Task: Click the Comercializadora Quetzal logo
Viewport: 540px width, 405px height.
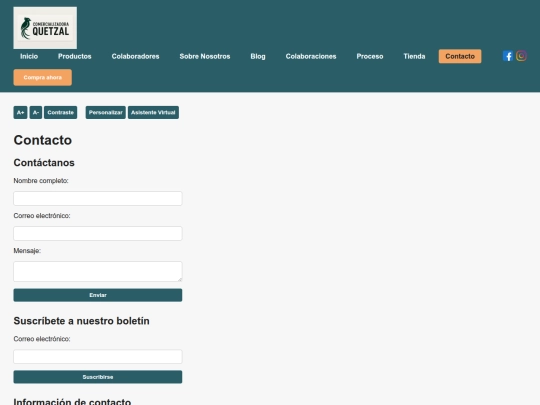Action: (x=45, y=28)
